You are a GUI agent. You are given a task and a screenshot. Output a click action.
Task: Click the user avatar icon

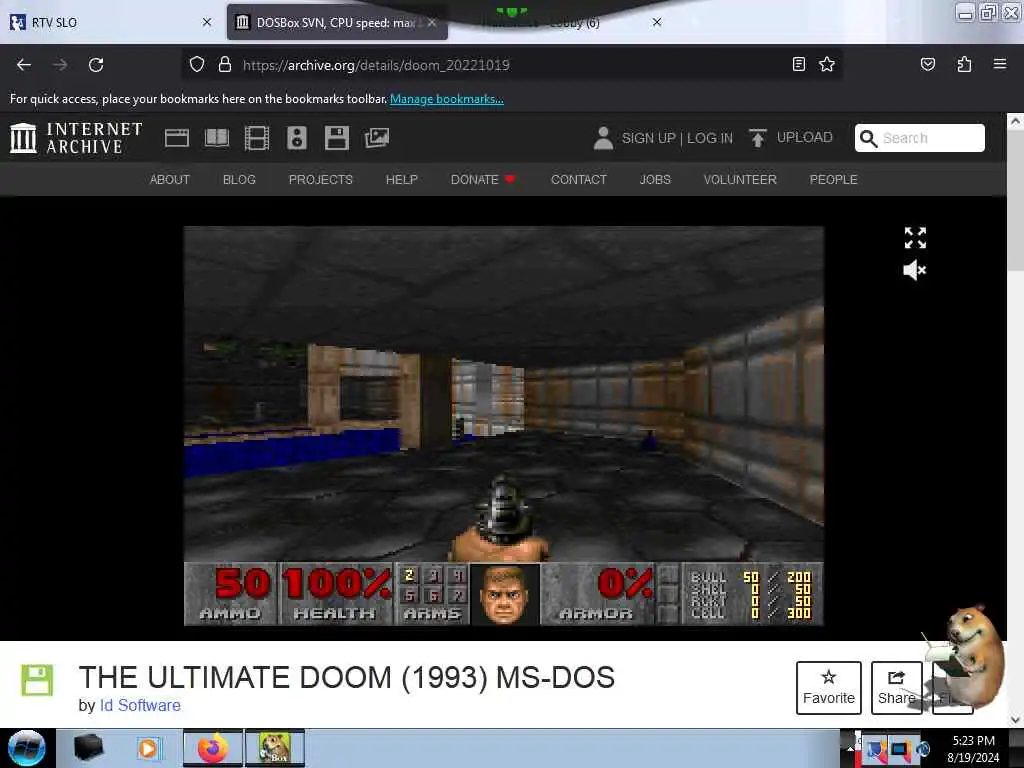(x=603, y=138)
